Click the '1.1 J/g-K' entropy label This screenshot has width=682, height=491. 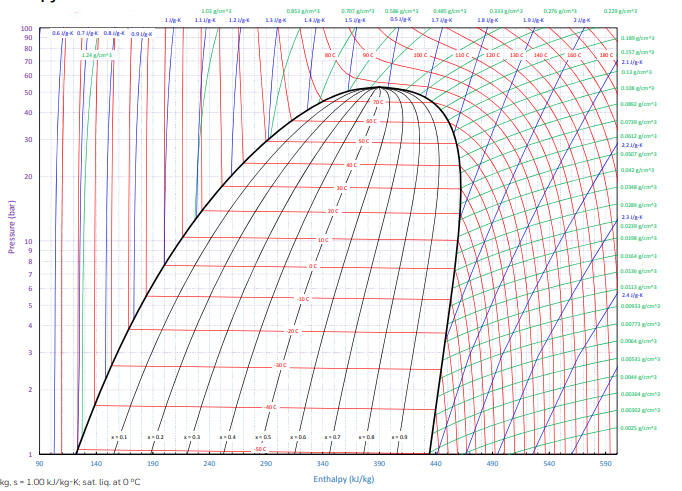205,20
